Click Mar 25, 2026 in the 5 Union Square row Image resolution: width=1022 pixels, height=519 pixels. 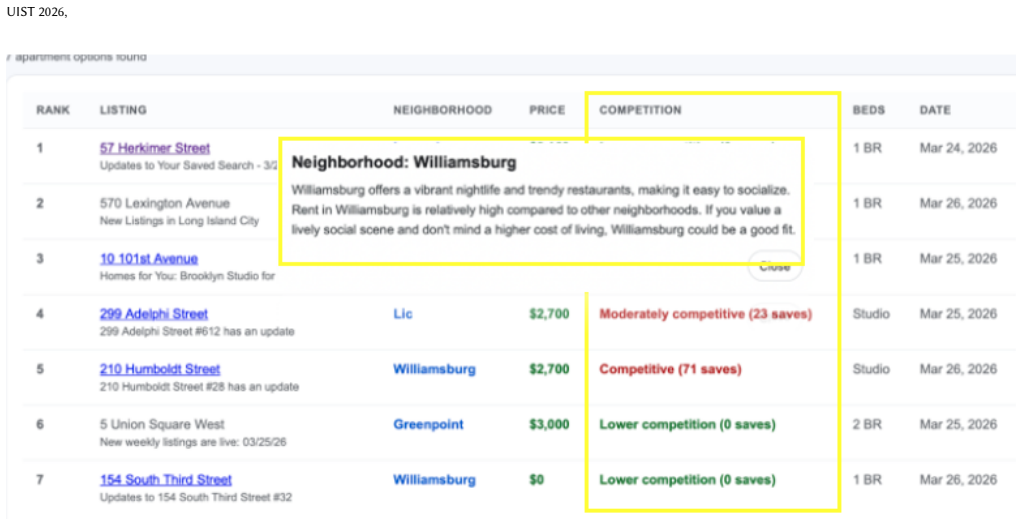(958, 424)
